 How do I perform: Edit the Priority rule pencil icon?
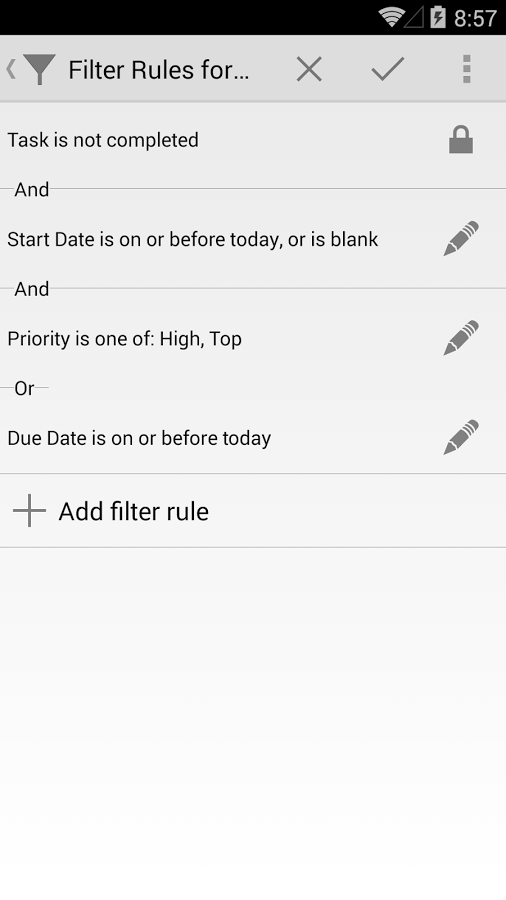461,338
